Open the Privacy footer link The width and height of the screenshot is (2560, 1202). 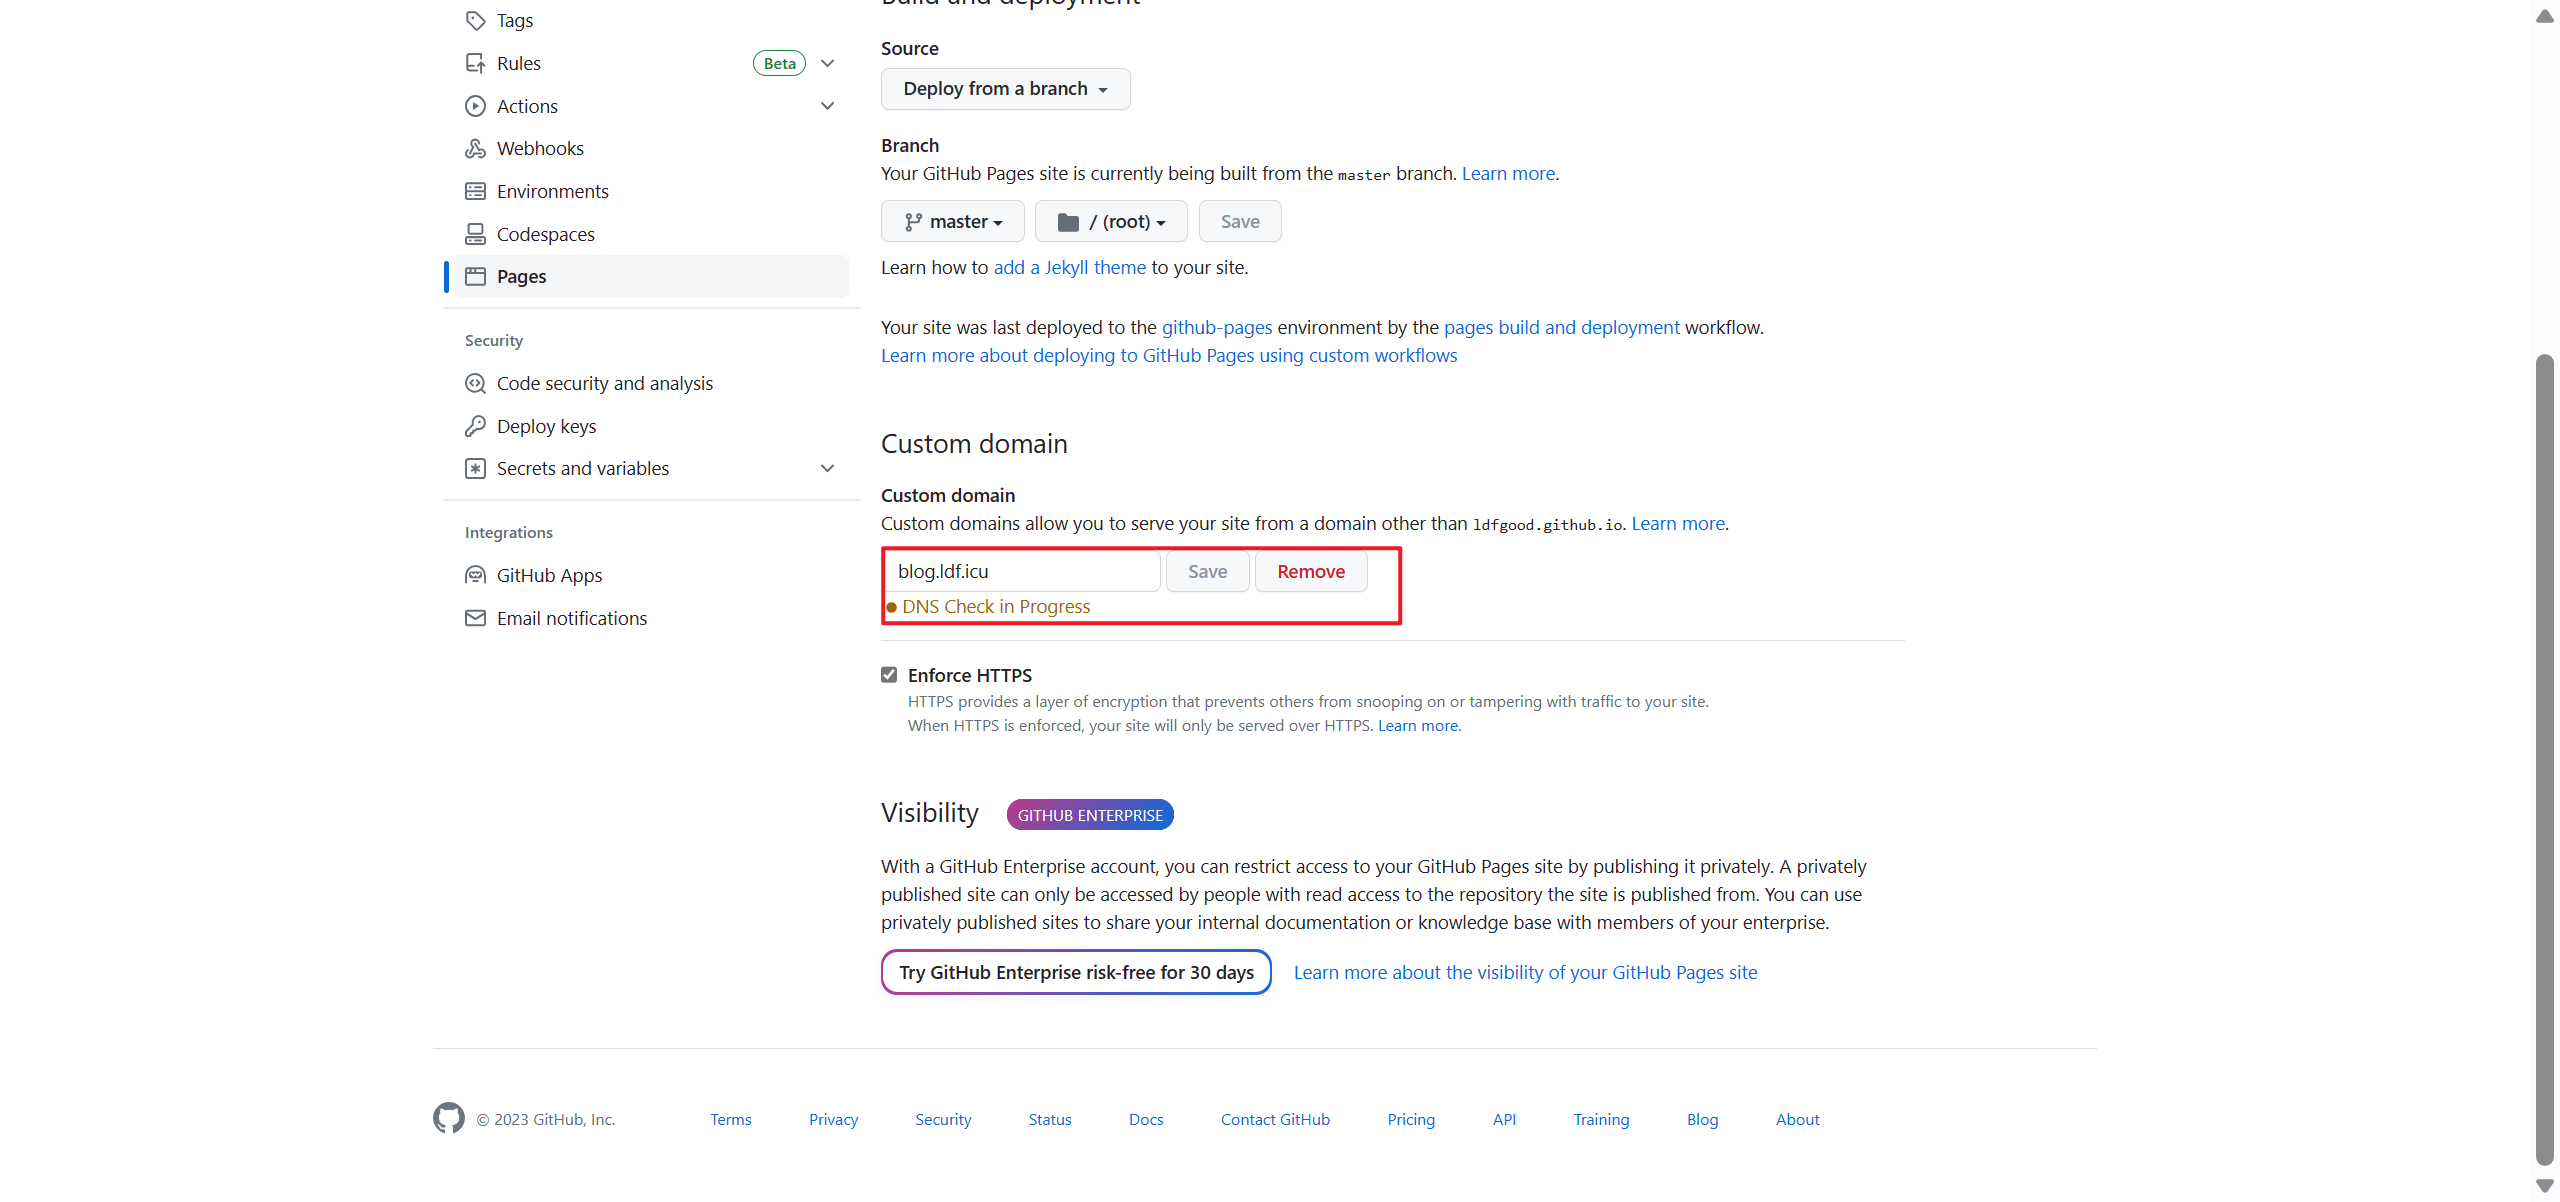(x=833, y=1119)
